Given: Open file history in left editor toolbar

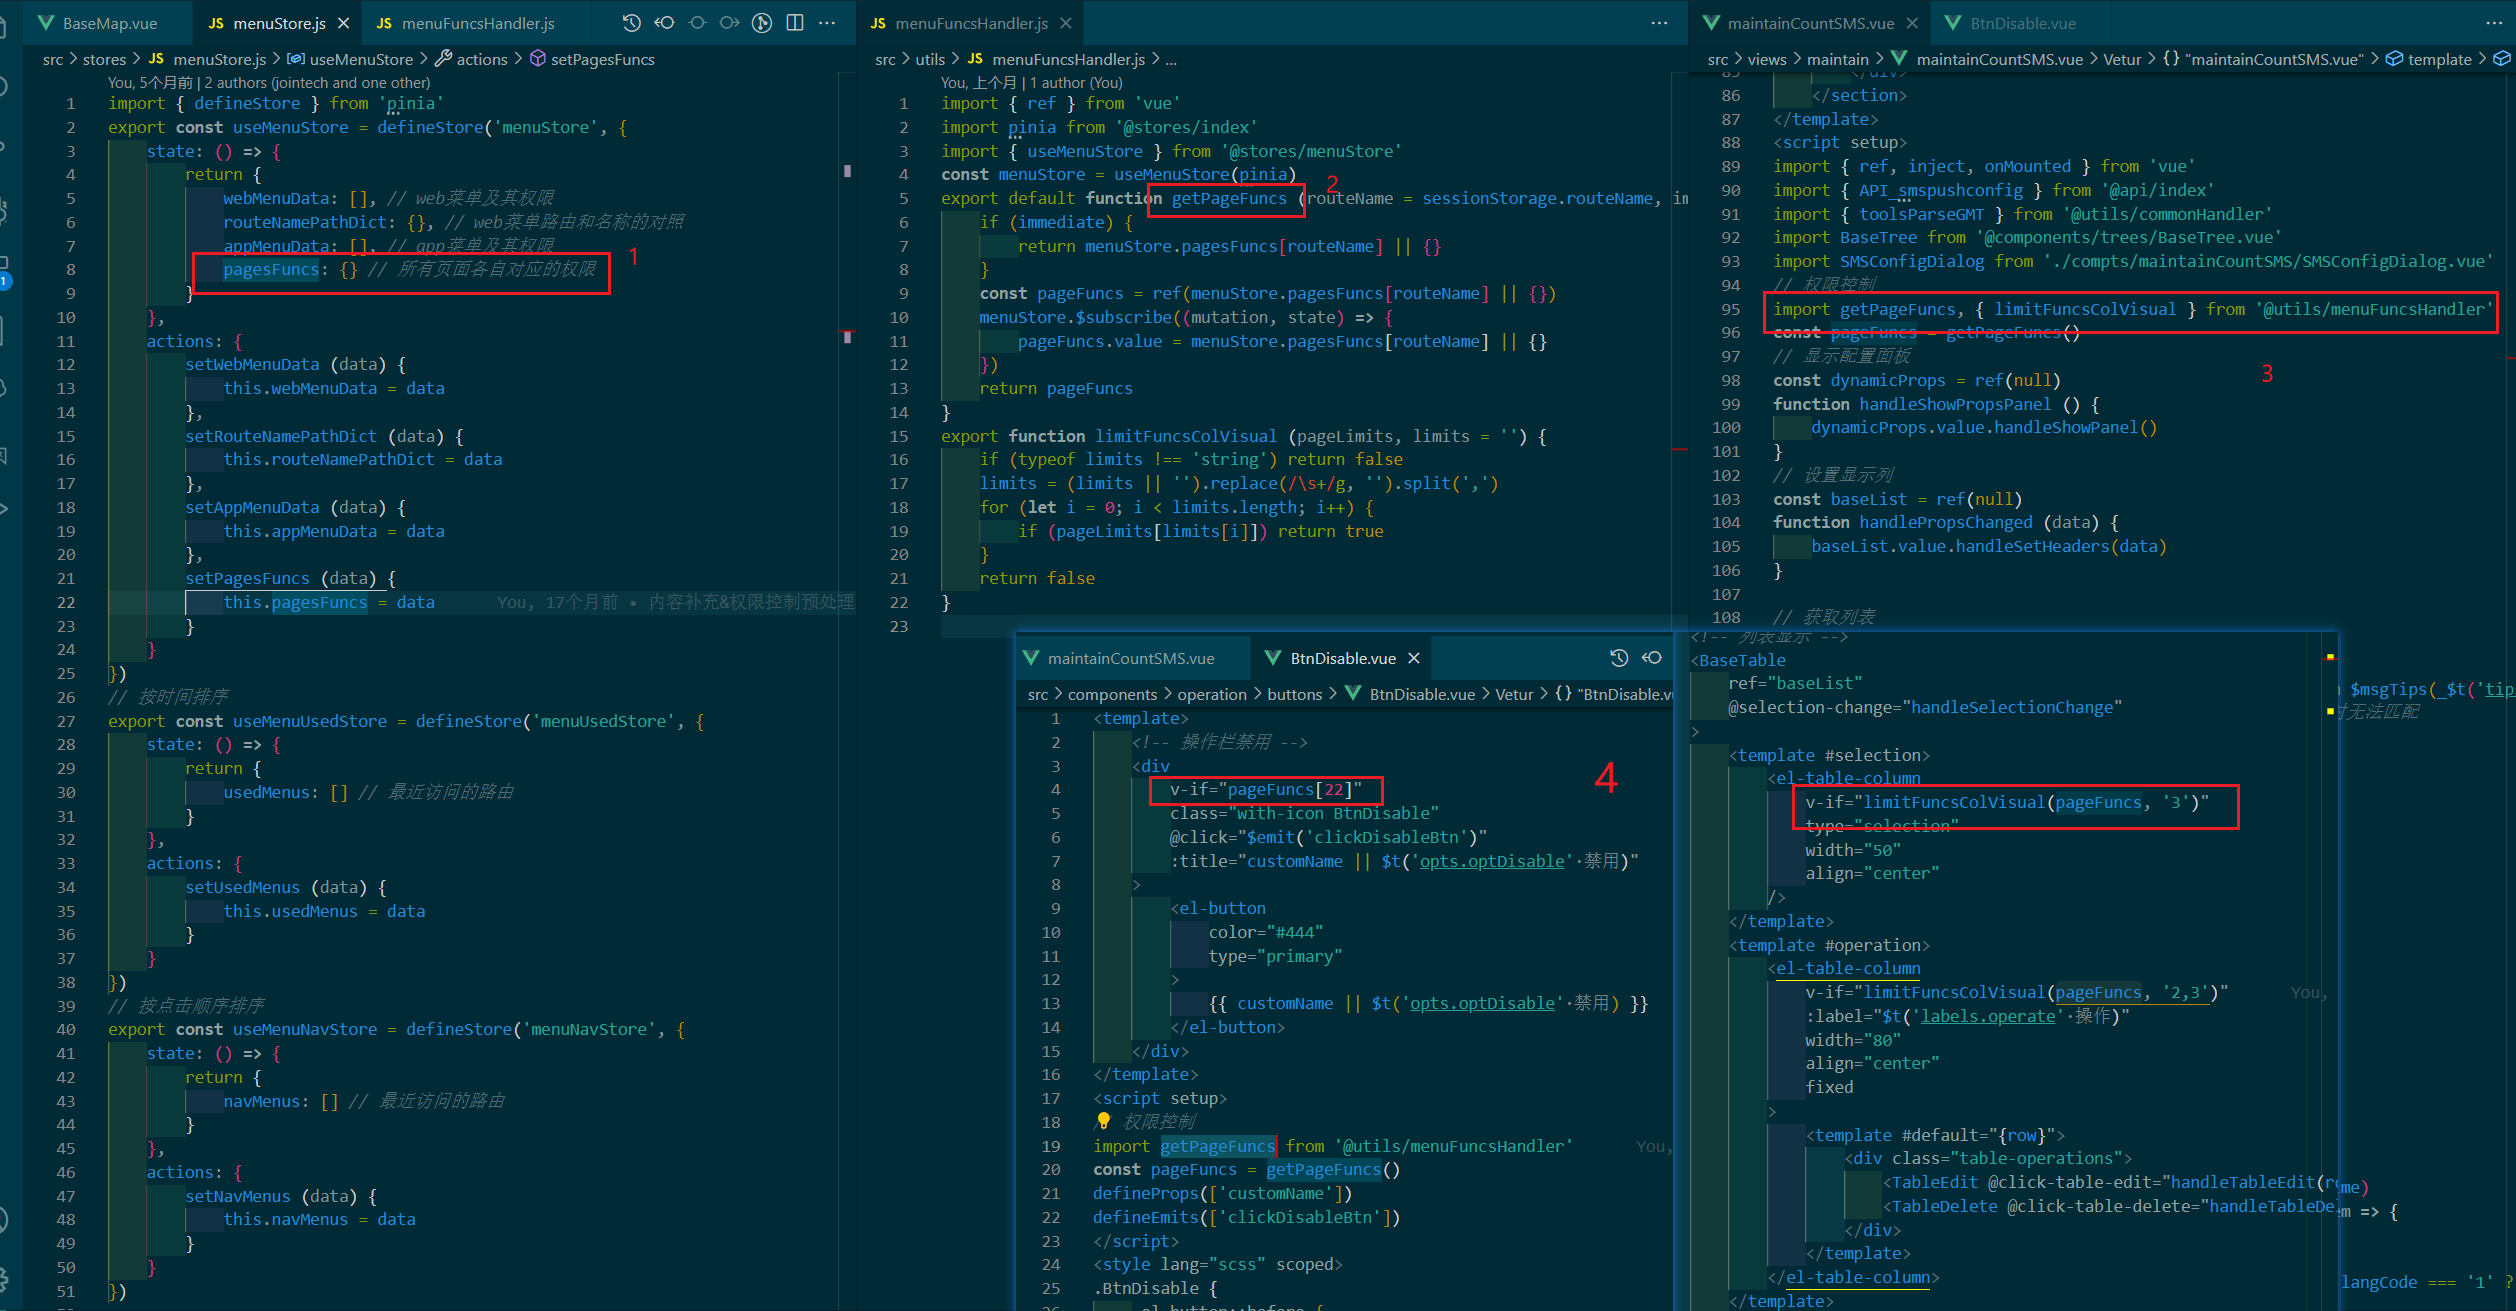Looking at the screenshot, I should coord(631,23).
